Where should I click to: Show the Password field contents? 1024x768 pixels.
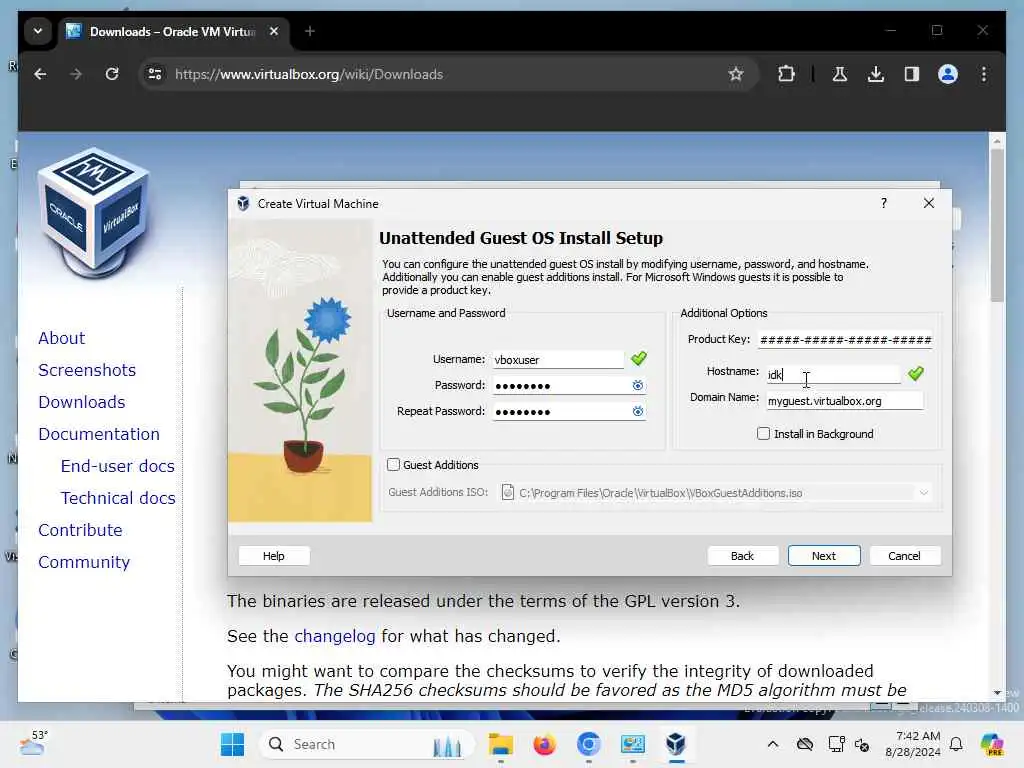tap(637, 385)
